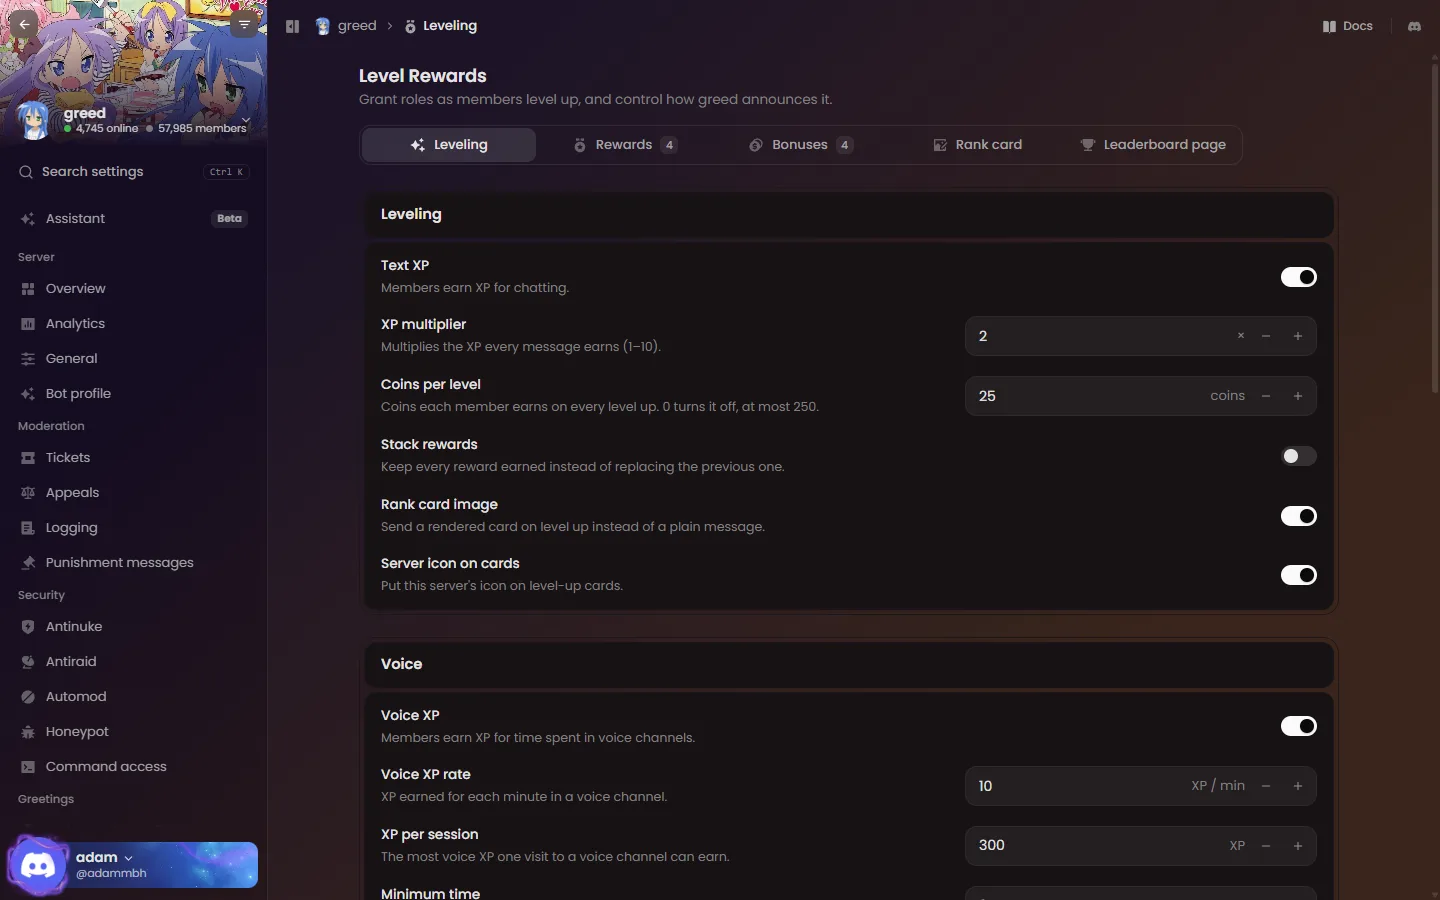
Task: Open Honeypot settings in sidebar
Action: 133,732
